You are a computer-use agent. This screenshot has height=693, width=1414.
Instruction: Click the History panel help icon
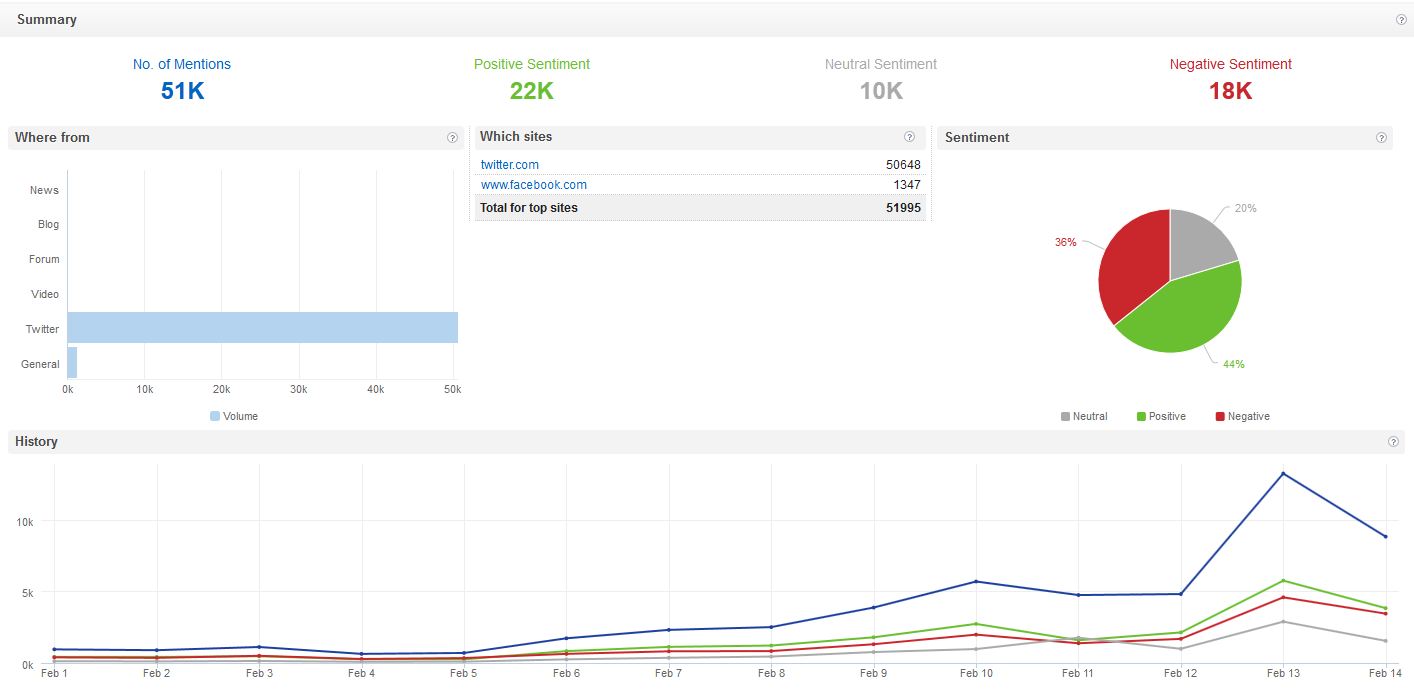[1393, 442]
